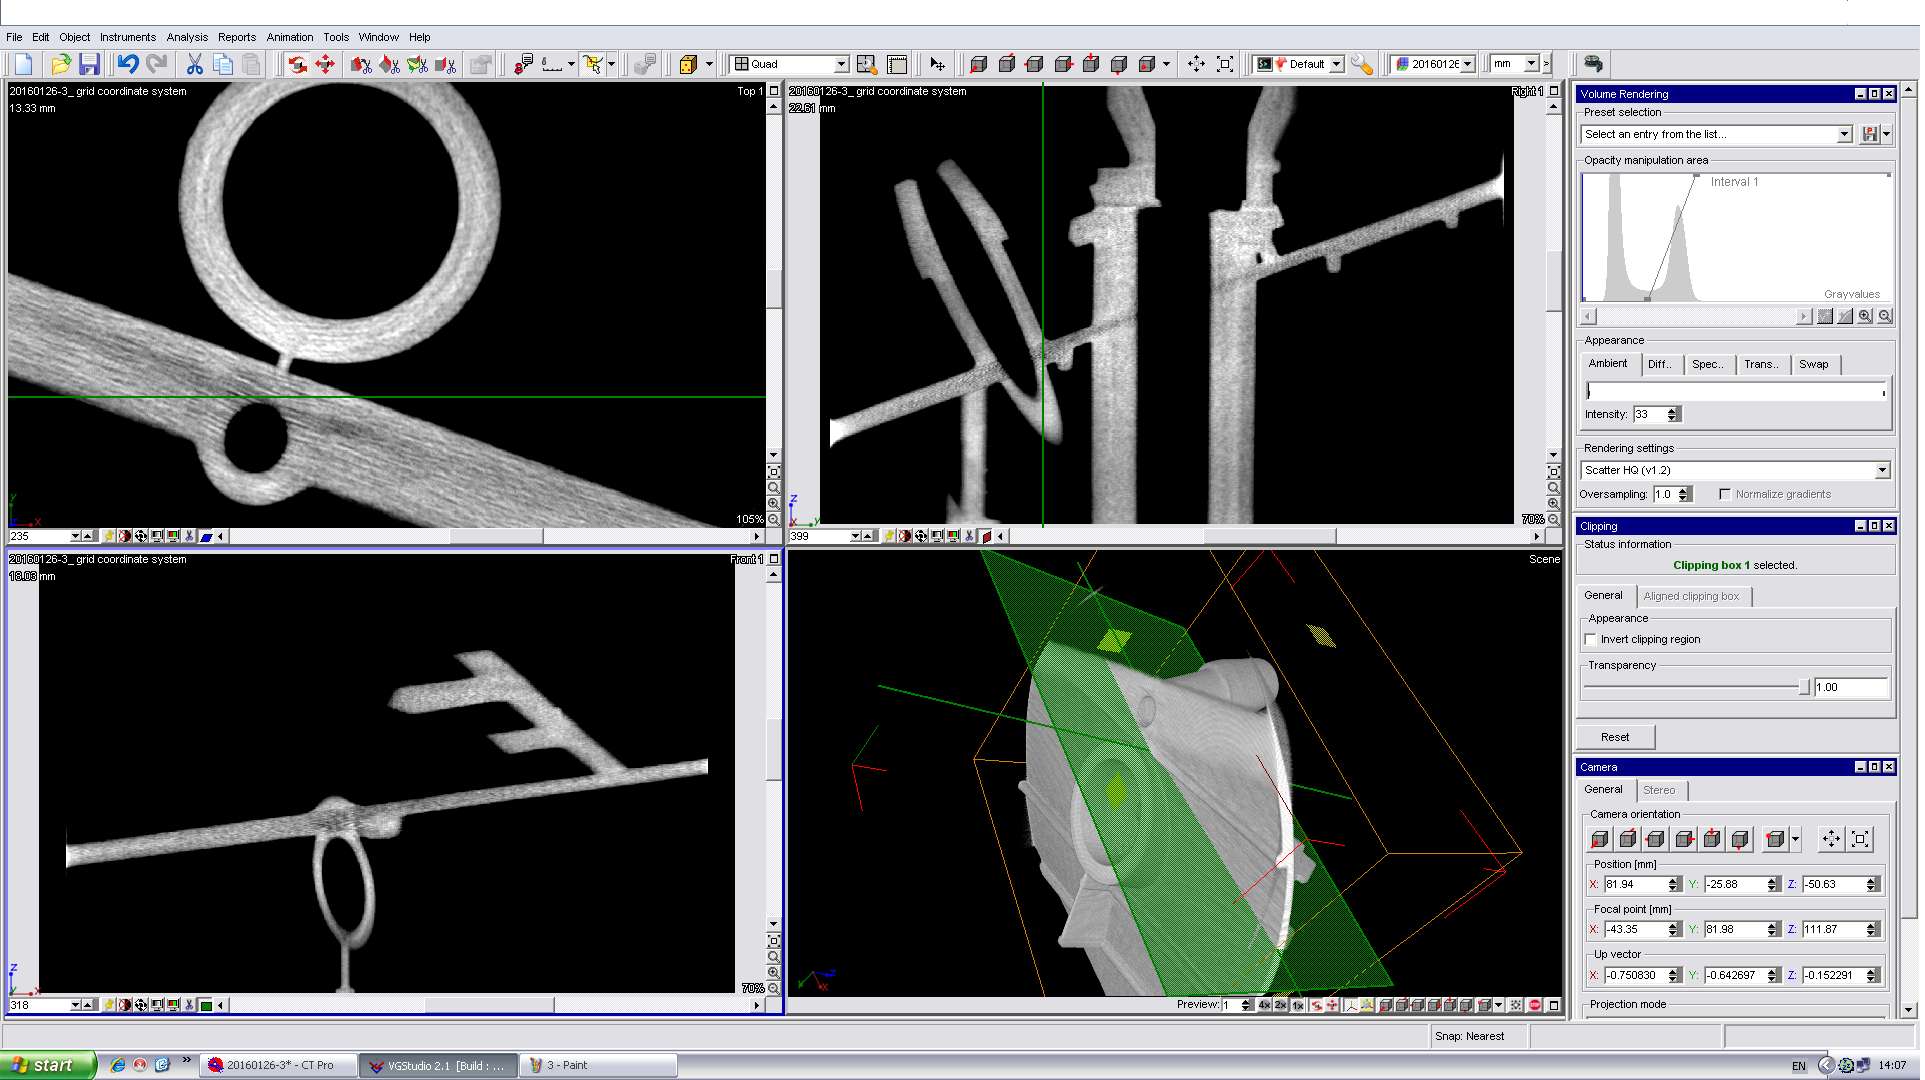
Task: Open the preset selection list dropdown
Action: 1844,134
